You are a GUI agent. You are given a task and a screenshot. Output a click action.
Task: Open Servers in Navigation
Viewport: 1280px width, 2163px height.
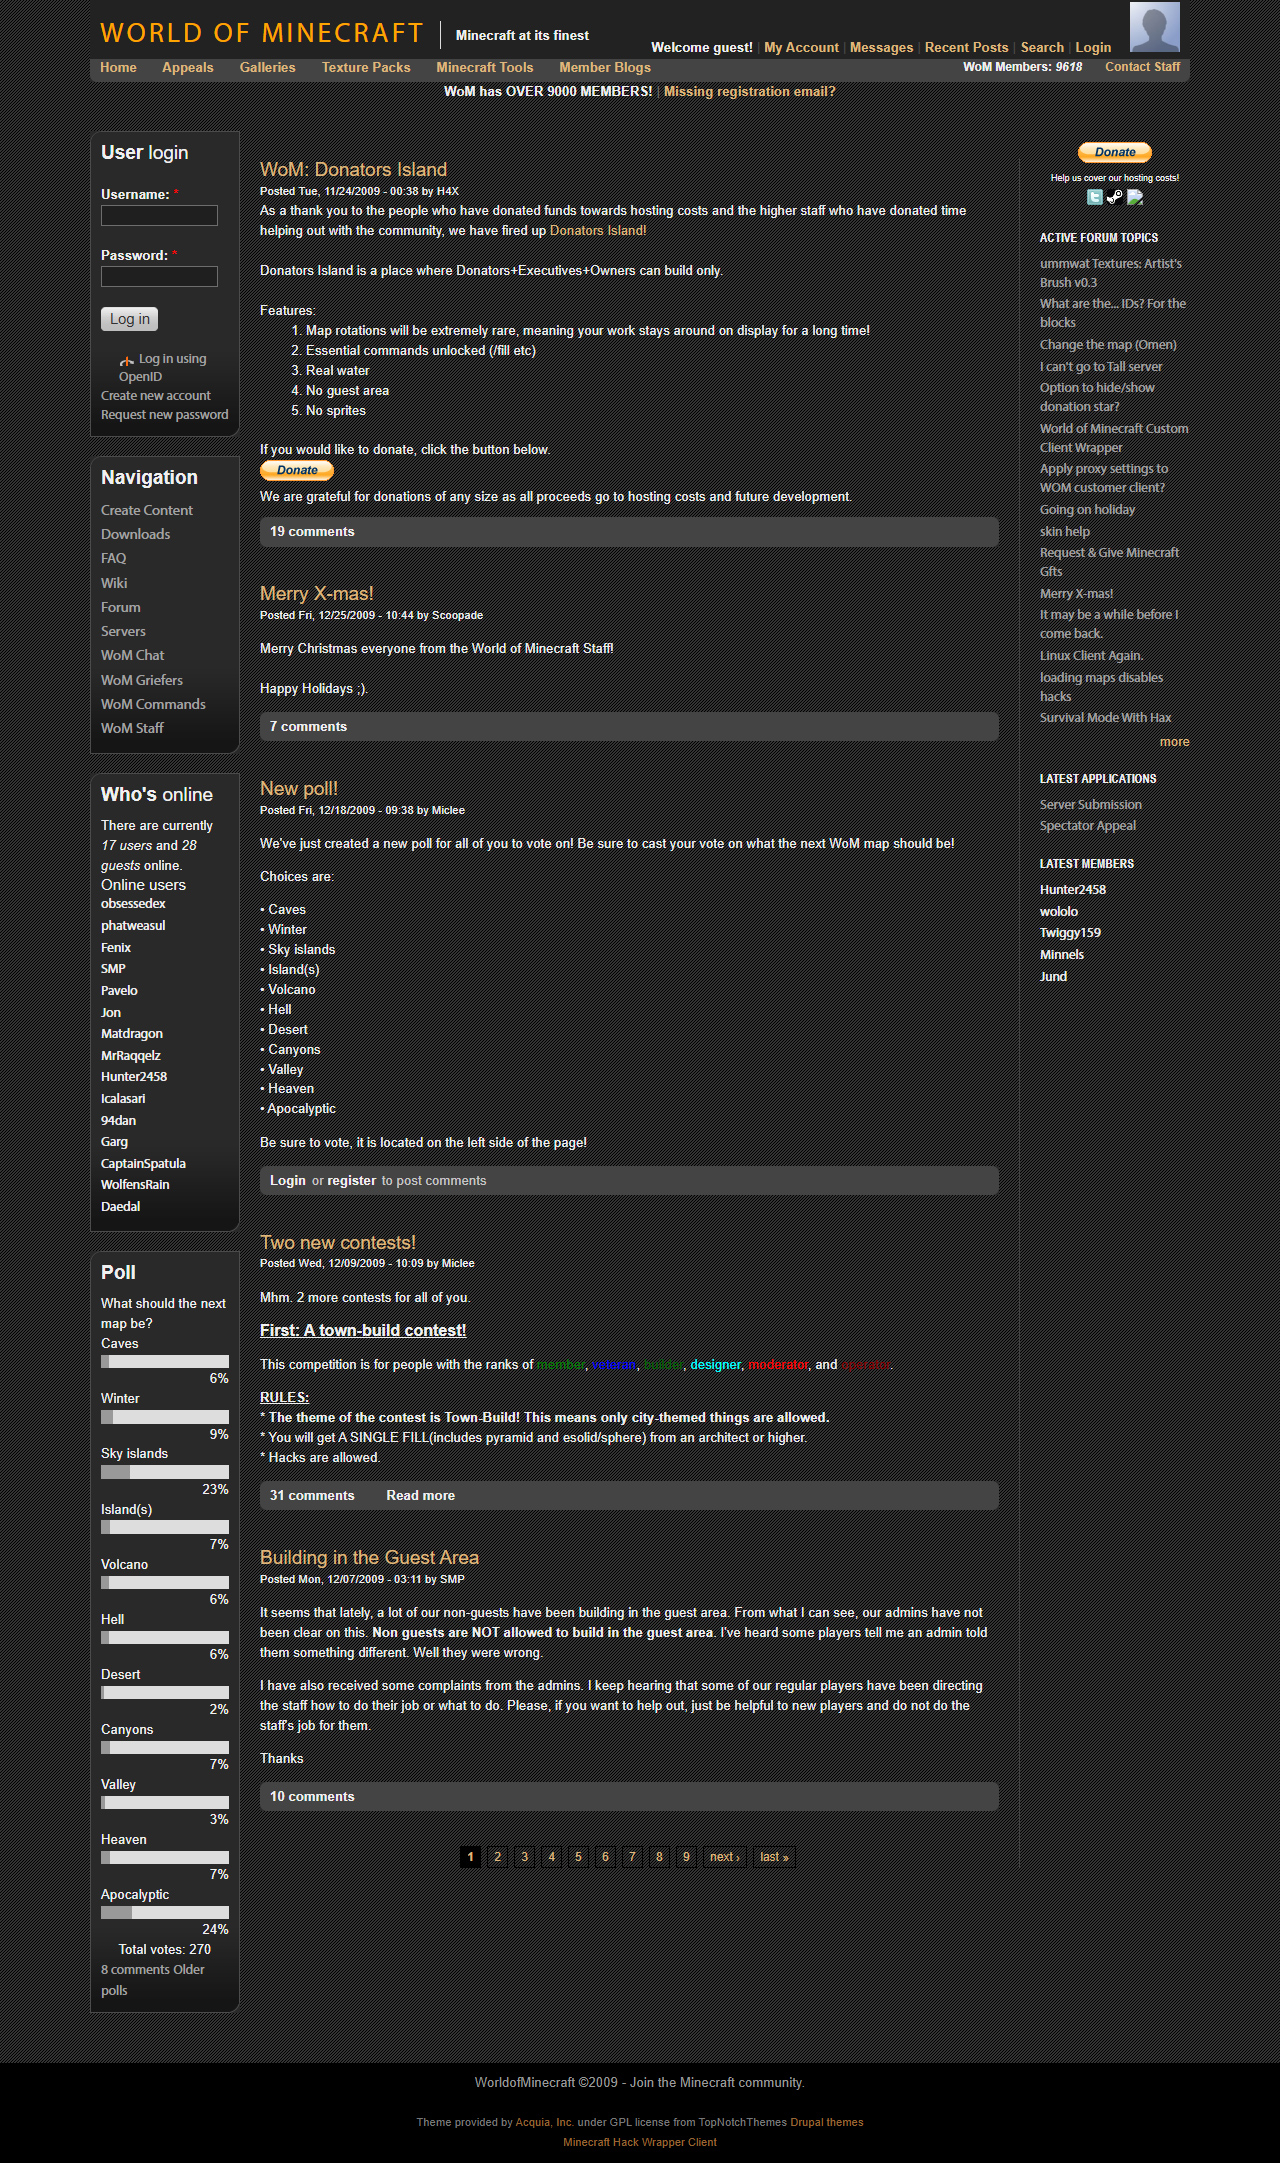pyautogui.click(x=123, y=631)
